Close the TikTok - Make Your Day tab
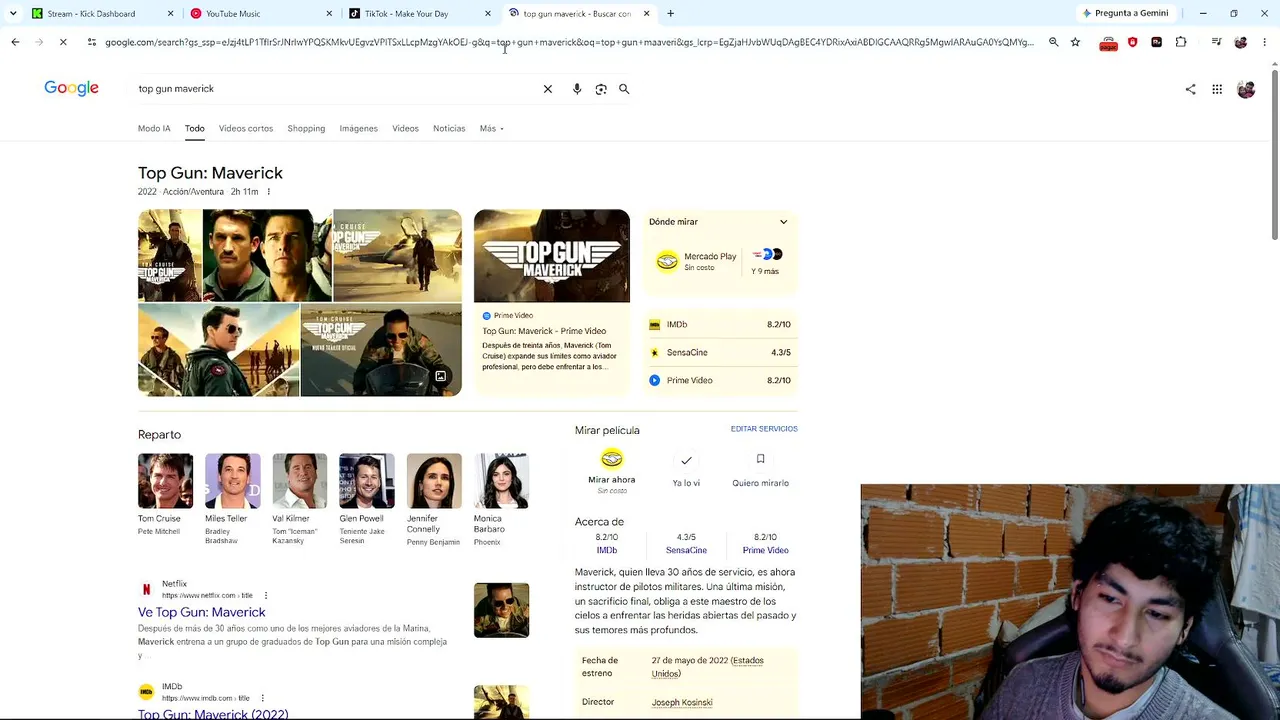Image resolution: width=1280 pixels, height=720 pixels. [488, 13]
